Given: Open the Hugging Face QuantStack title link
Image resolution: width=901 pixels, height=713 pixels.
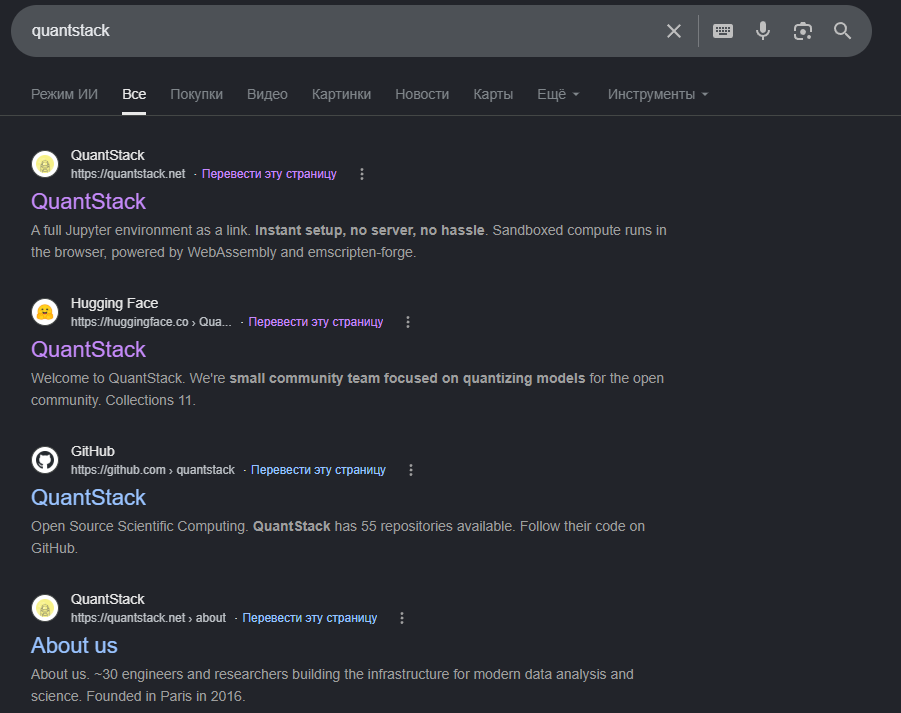Looking at the screenshot, I should [88, 349].
